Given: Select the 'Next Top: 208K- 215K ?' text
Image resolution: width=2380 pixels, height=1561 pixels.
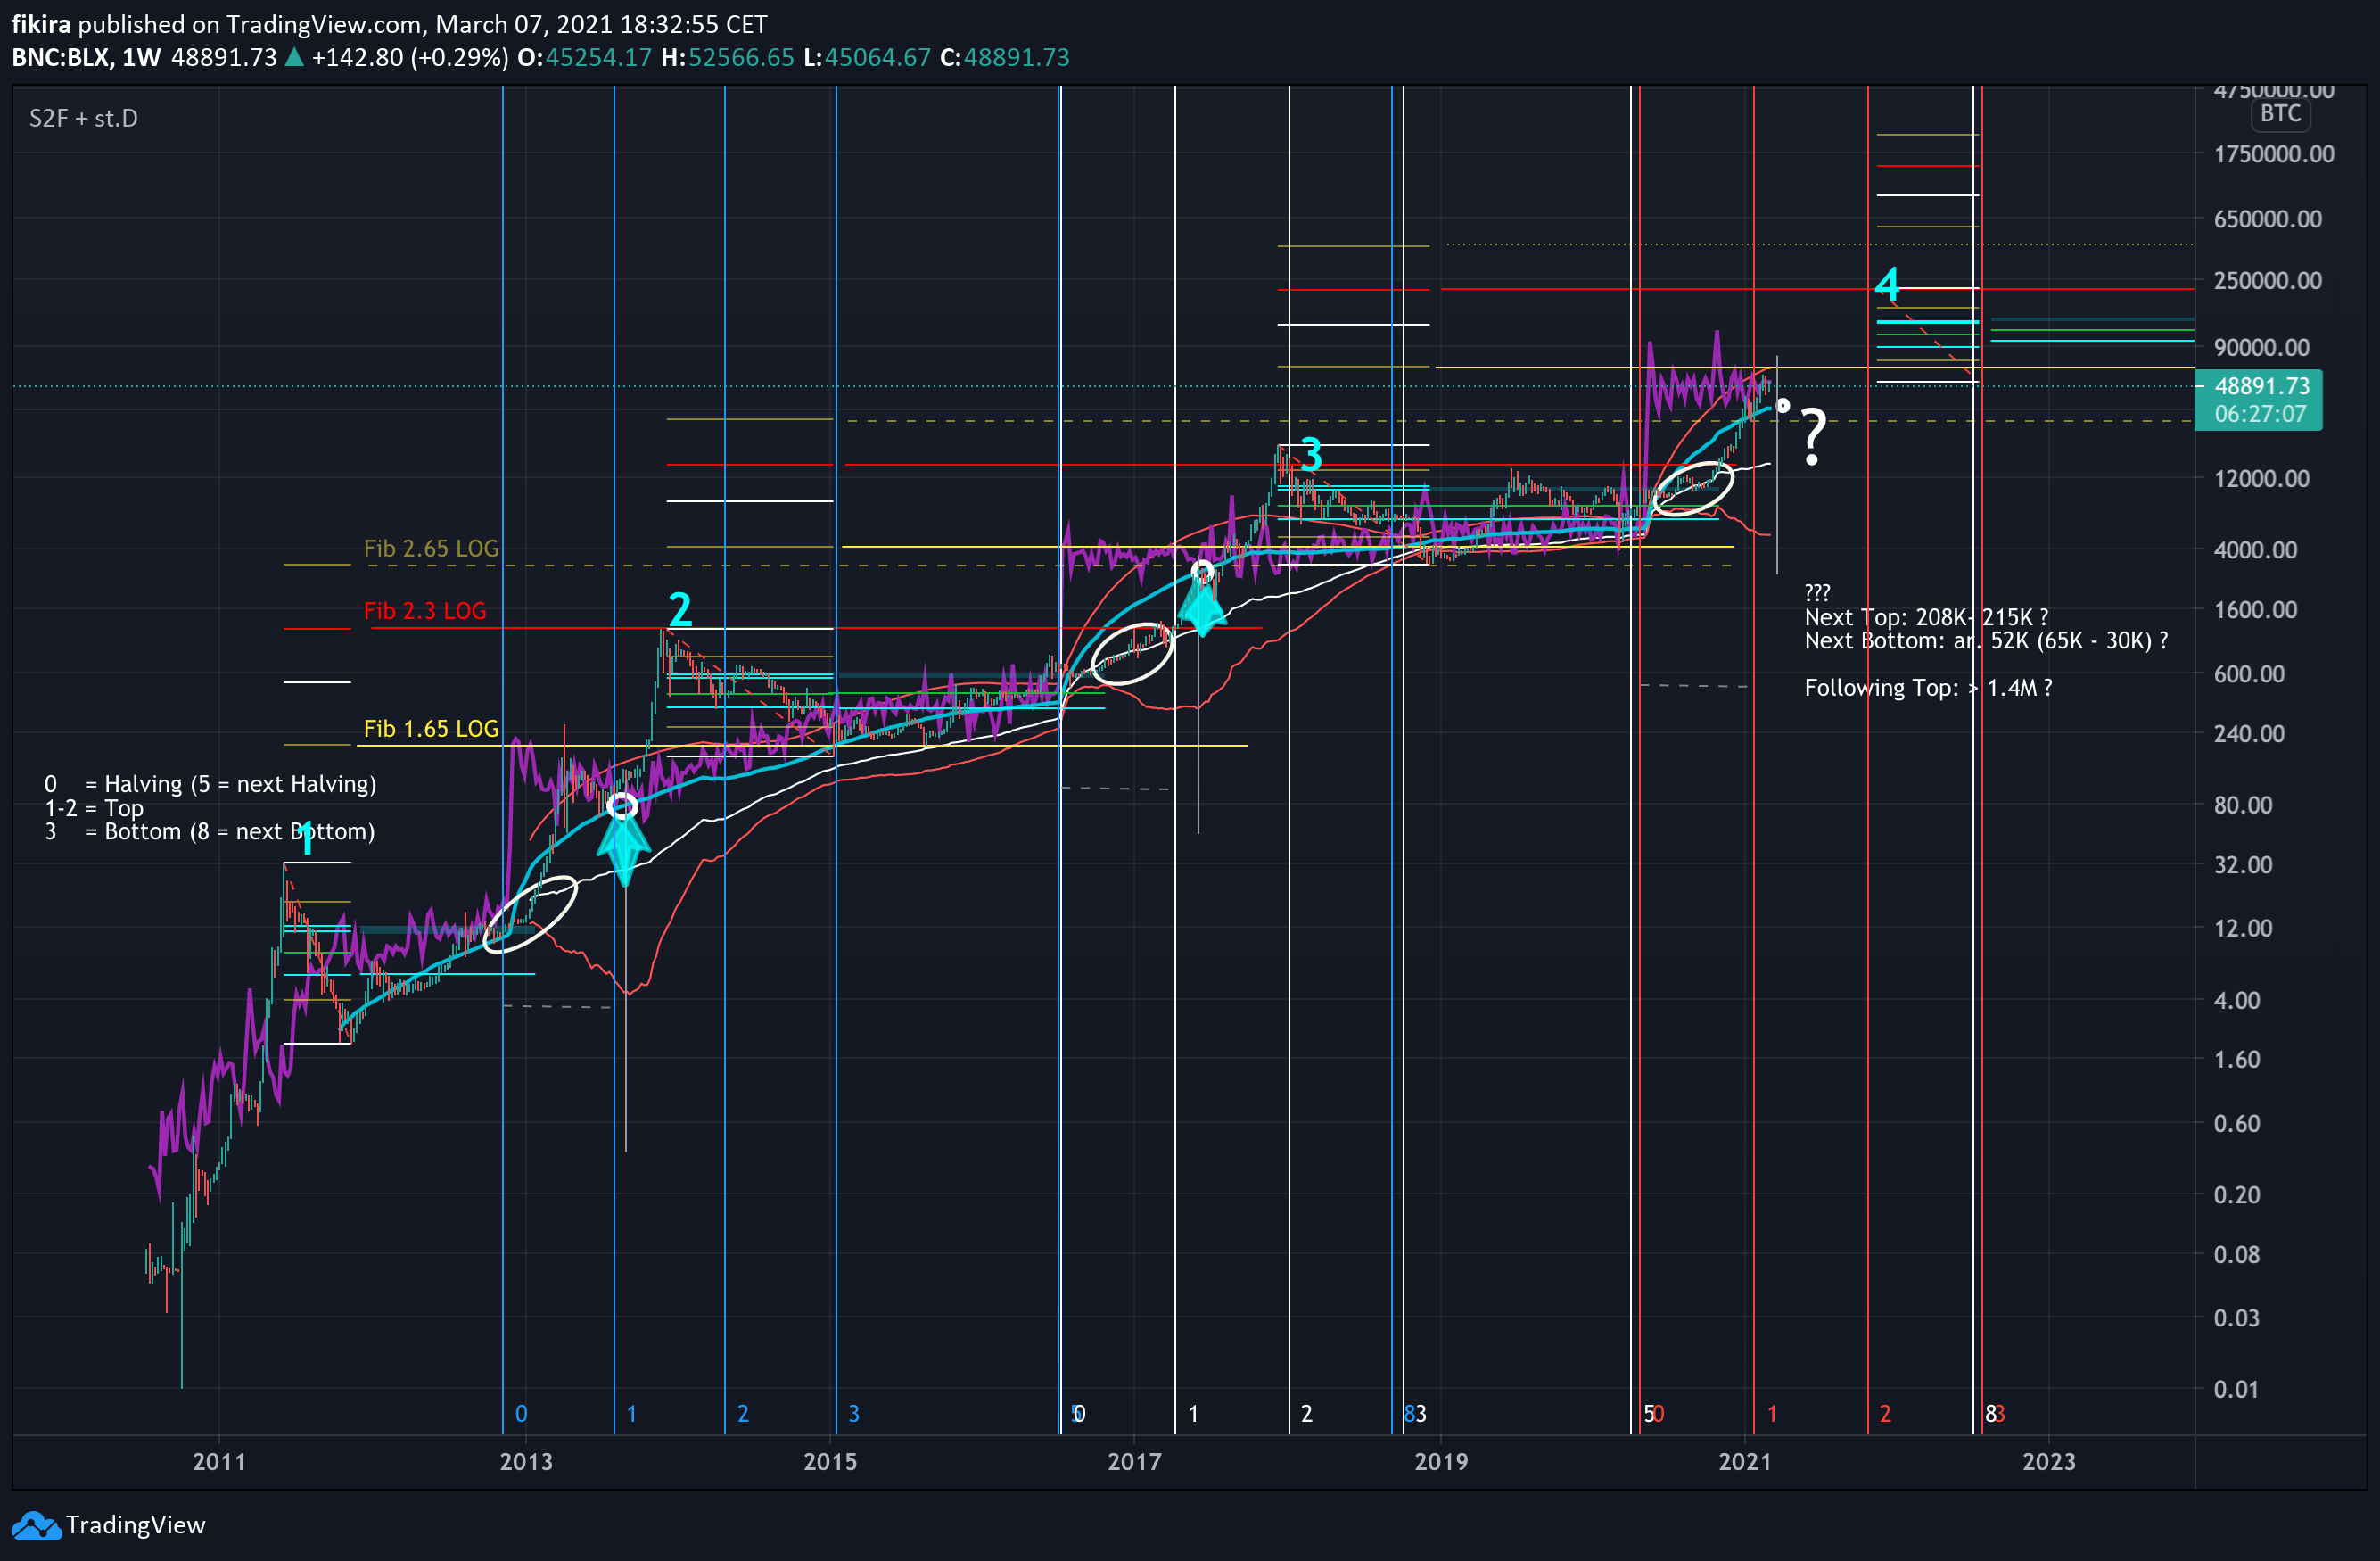Looking at the screenshot, I should pos(1927,617).
